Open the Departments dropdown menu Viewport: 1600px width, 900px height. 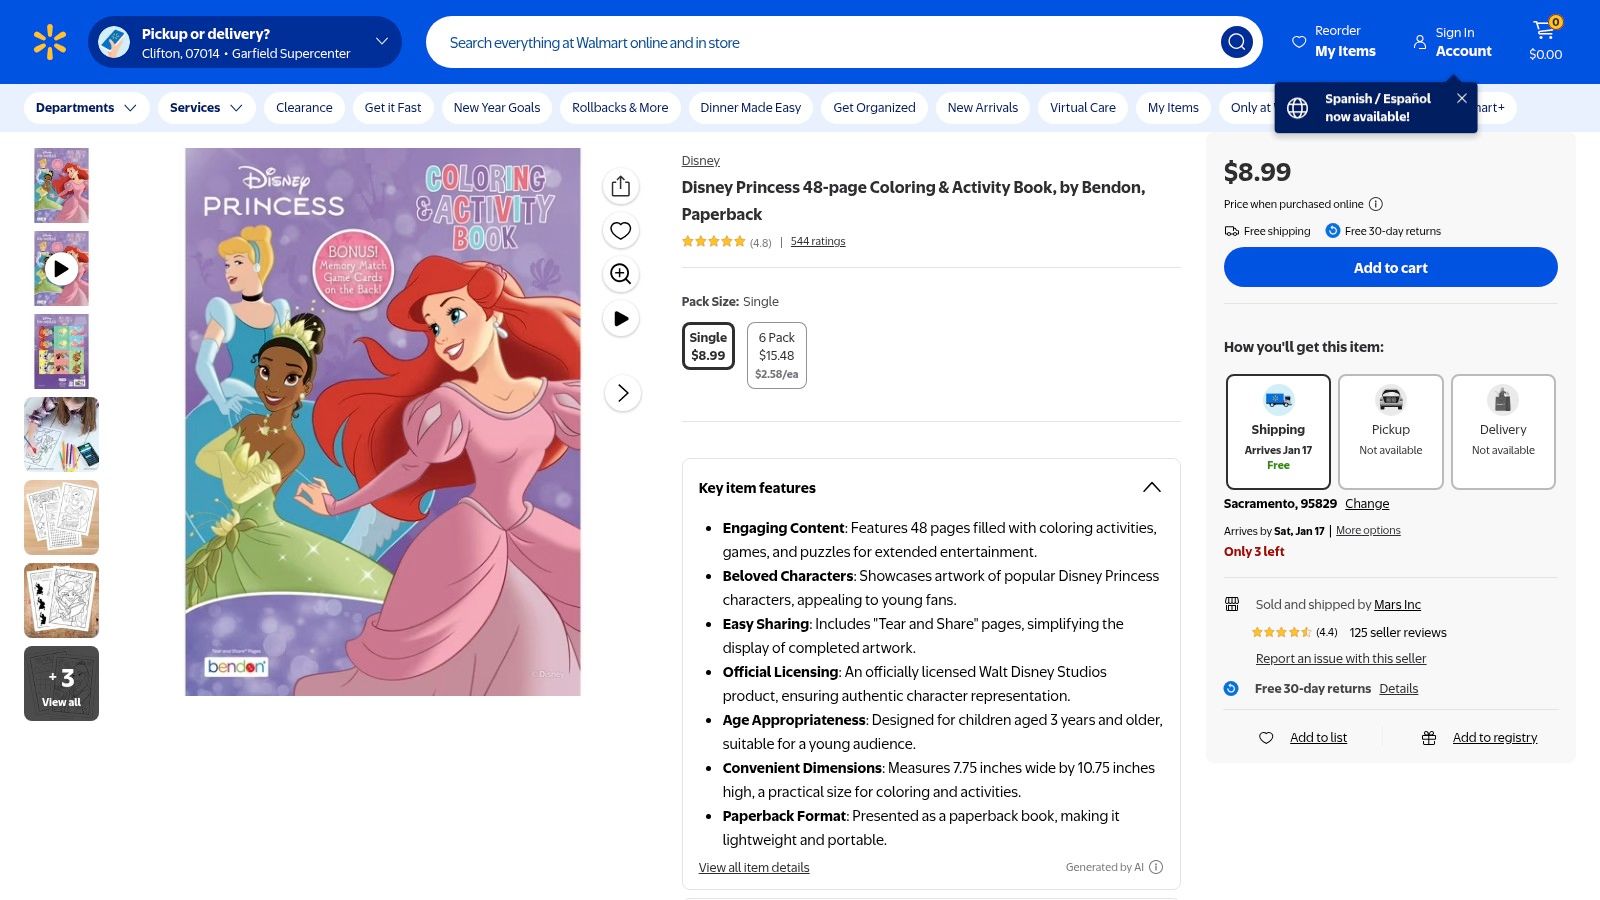coord(86,108)
